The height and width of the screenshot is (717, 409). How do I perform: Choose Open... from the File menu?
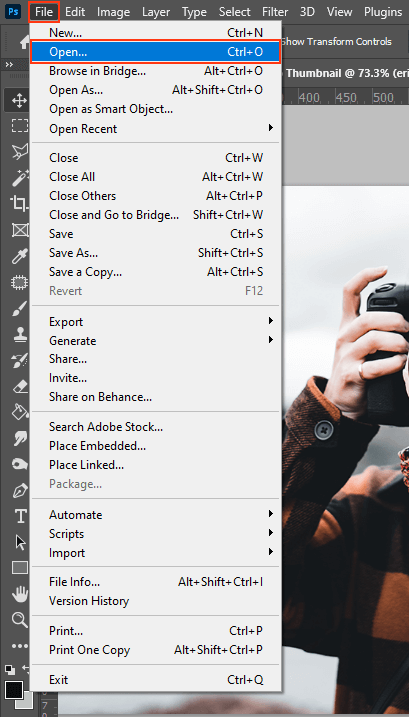[x=156, y=52]
